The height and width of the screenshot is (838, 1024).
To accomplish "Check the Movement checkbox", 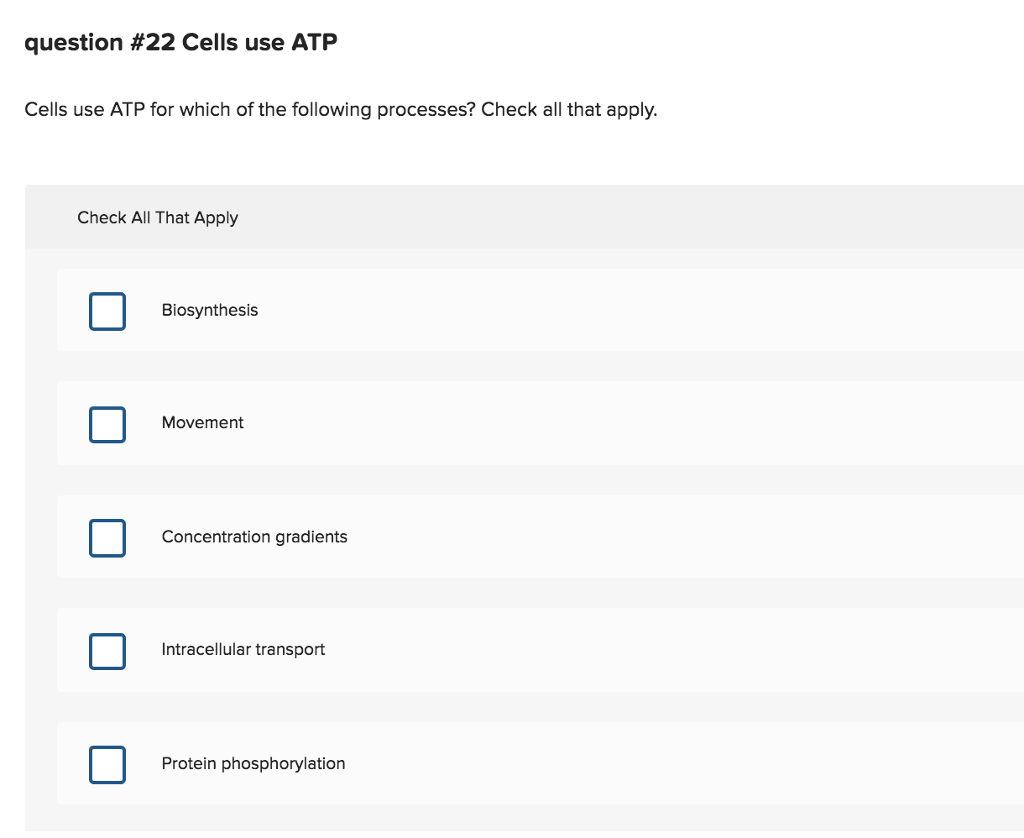I will (x=107, y=424).
